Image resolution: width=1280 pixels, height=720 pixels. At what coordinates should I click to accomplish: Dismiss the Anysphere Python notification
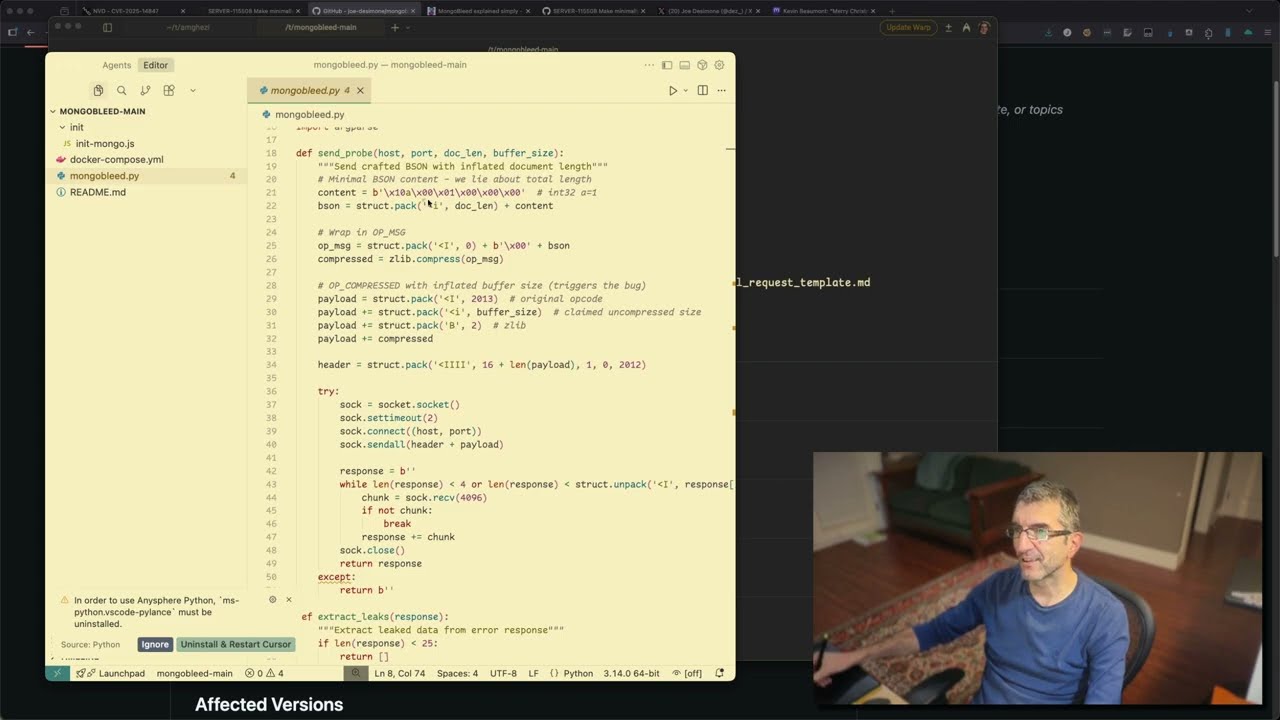click(x=289, y=600)
